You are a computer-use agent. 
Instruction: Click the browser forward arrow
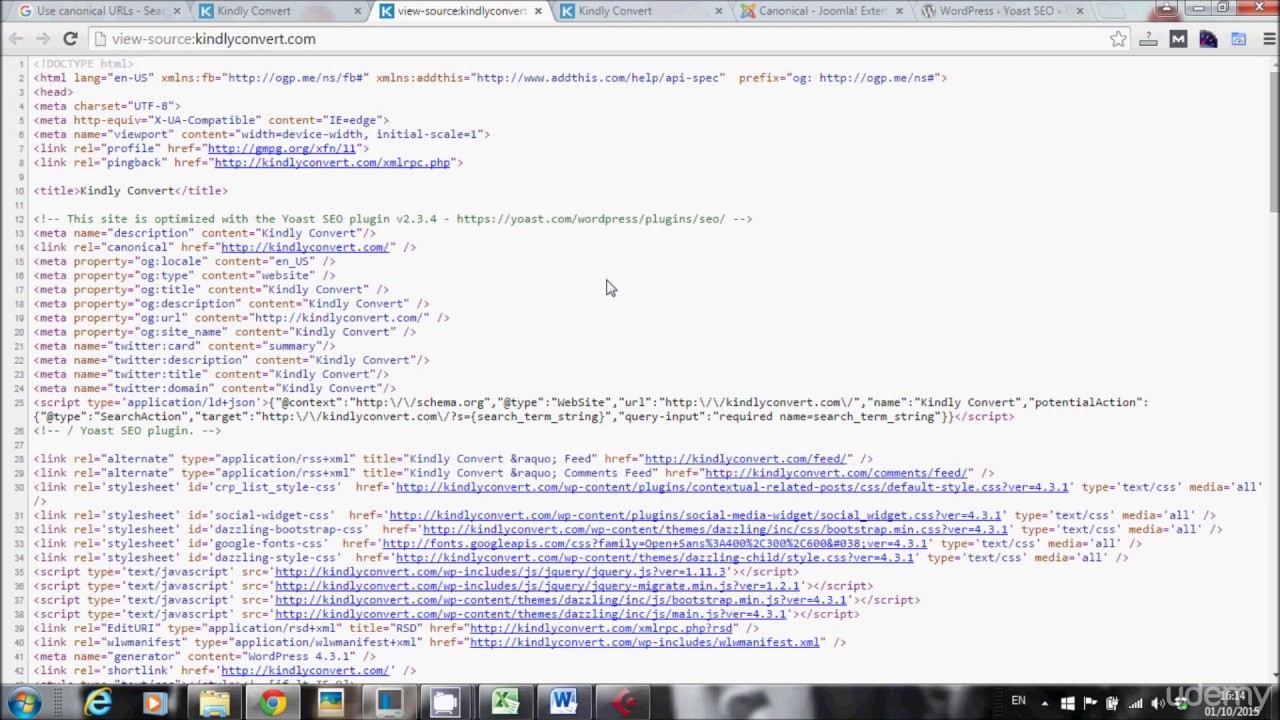[43, 39]
